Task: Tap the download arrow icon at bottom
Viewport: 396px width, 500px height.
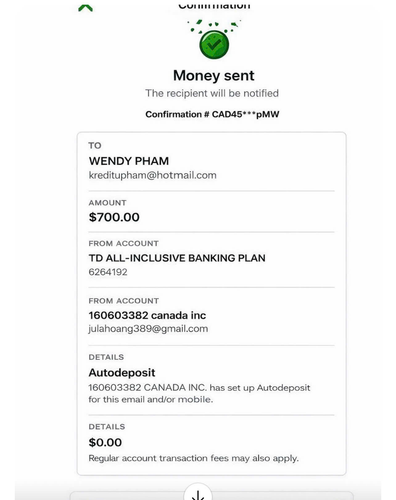Action: (x=198, y=494)
